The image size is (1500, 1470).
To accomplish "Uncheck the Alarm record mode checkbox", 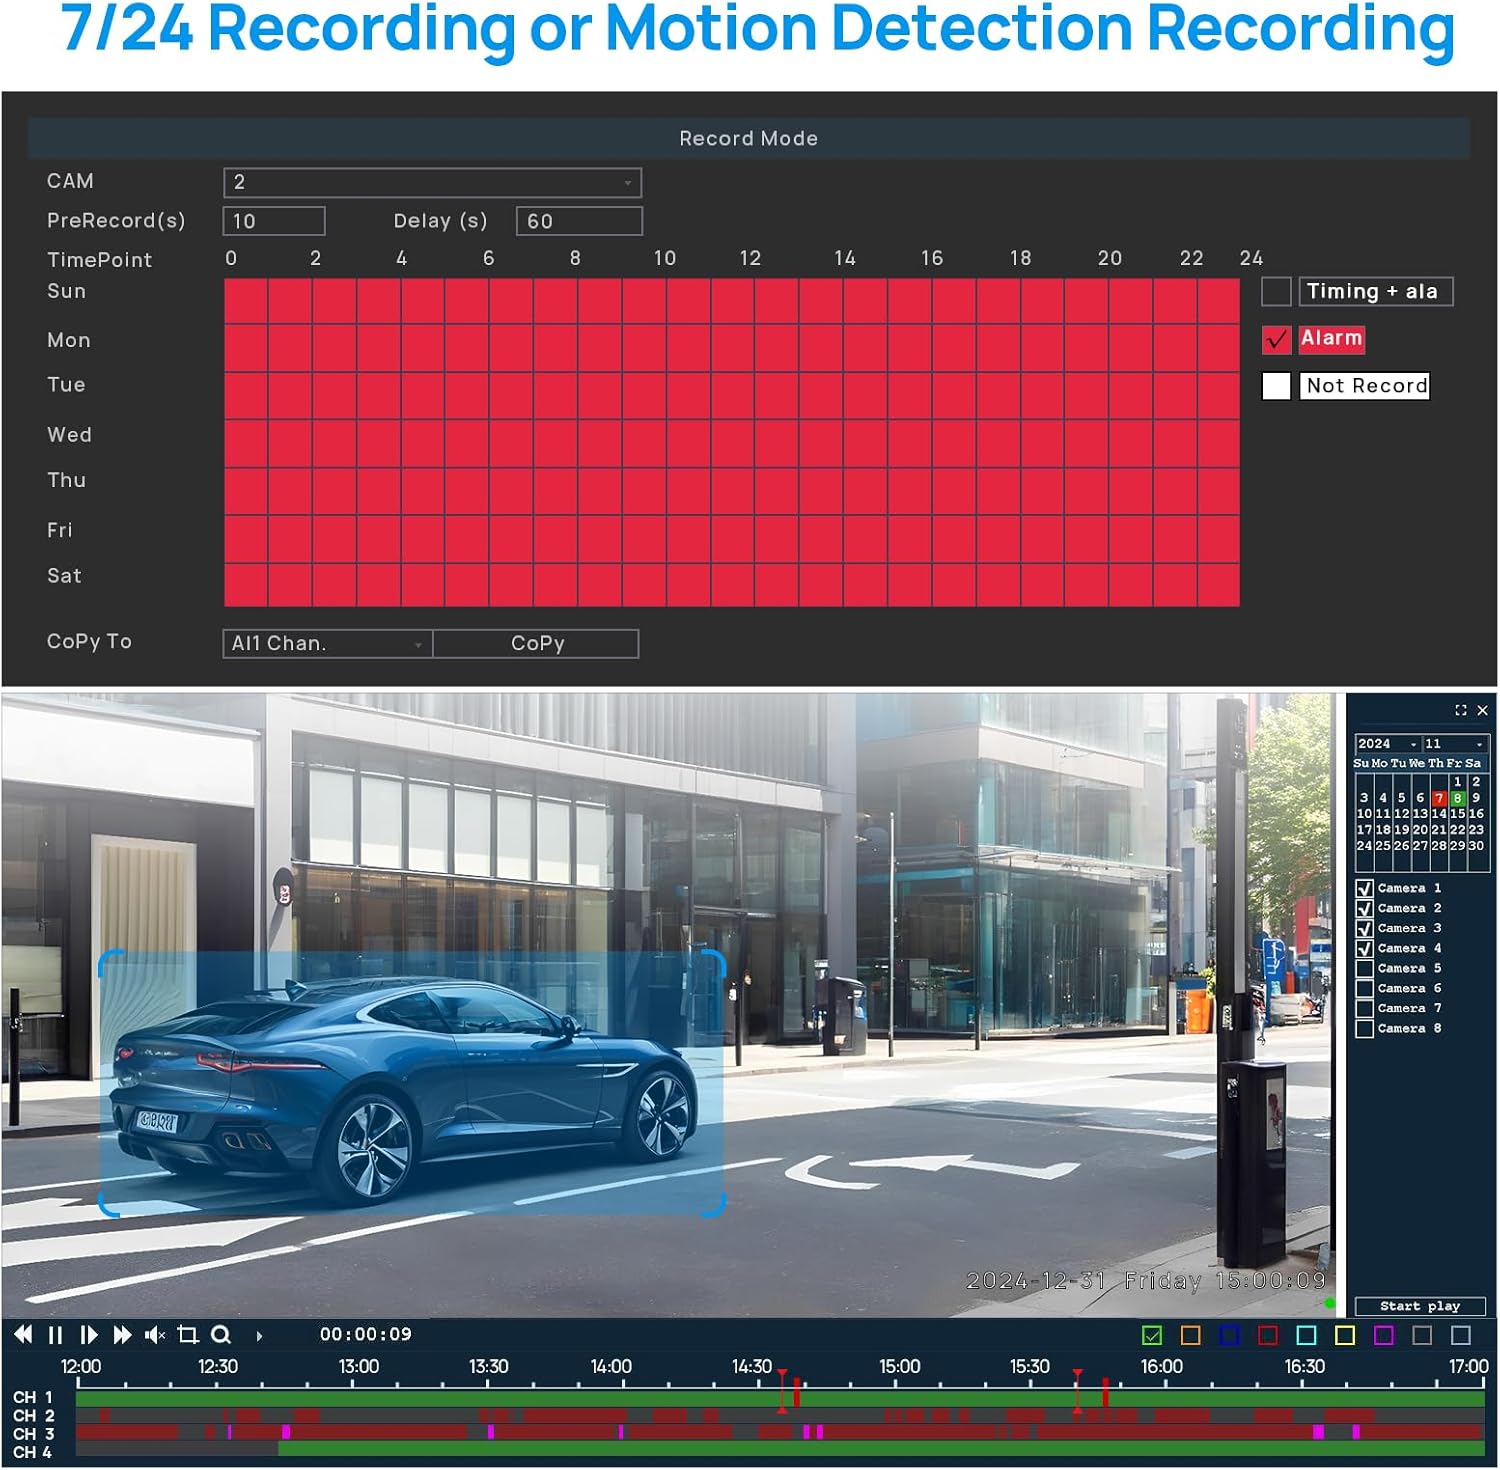I will click(x=1276, y=340).
